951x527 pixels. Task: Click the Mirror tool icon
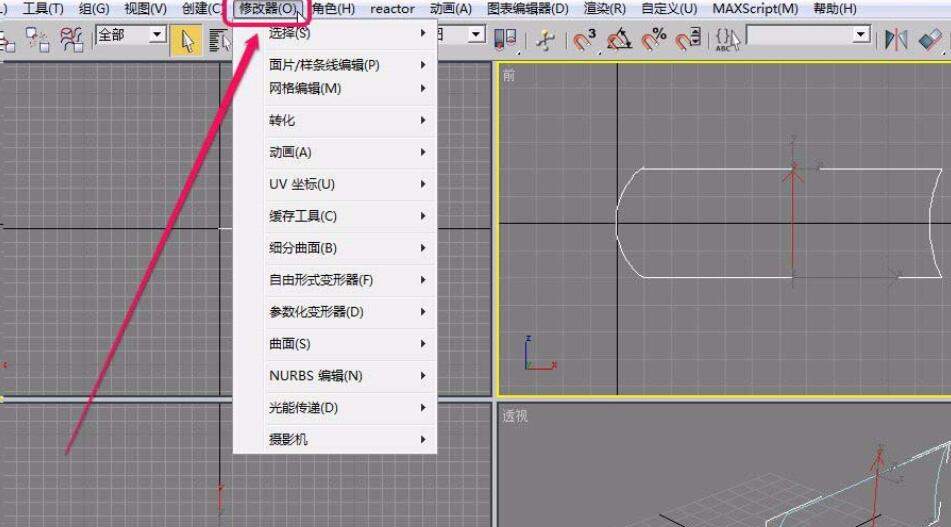896,40
